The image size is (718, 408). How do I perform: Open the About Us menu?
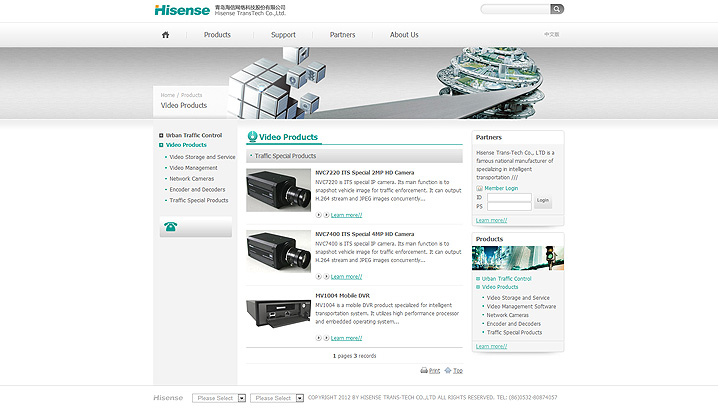click(404, 35)
